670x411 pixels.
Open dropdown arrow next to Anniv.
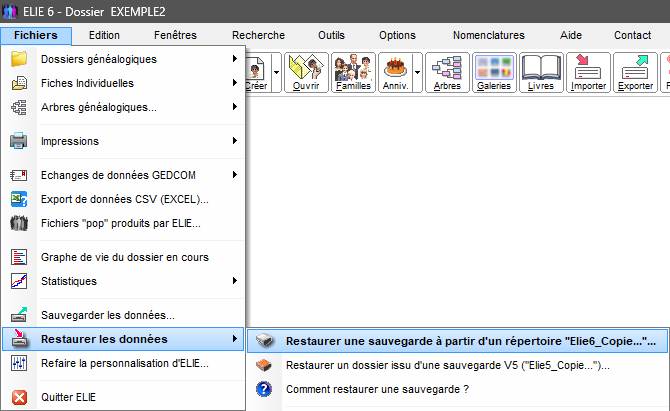coord(417,73)
